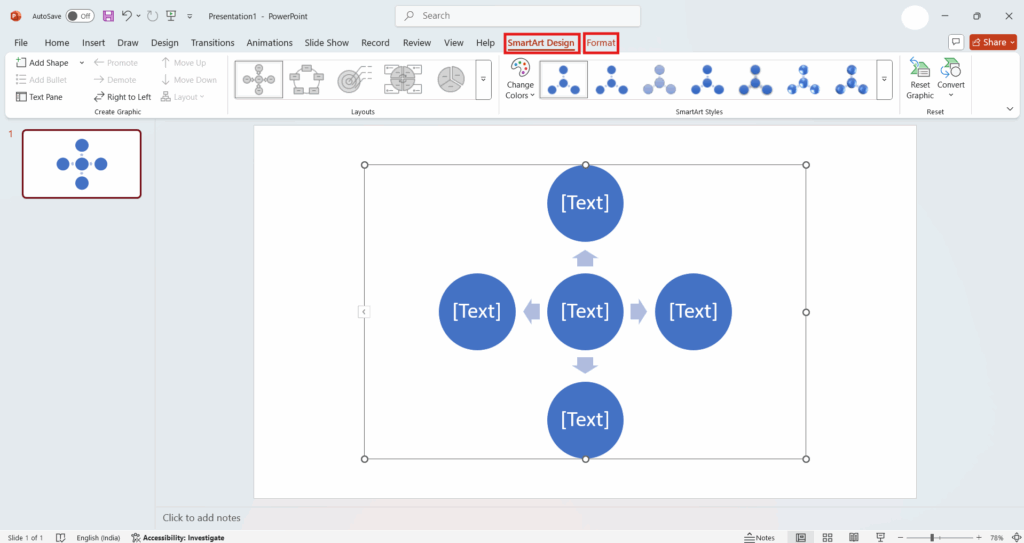The height and width of the screenshot is (543, 1024).
Task: Select slide 1 thumbnail in panel
Action: (82, 164)
